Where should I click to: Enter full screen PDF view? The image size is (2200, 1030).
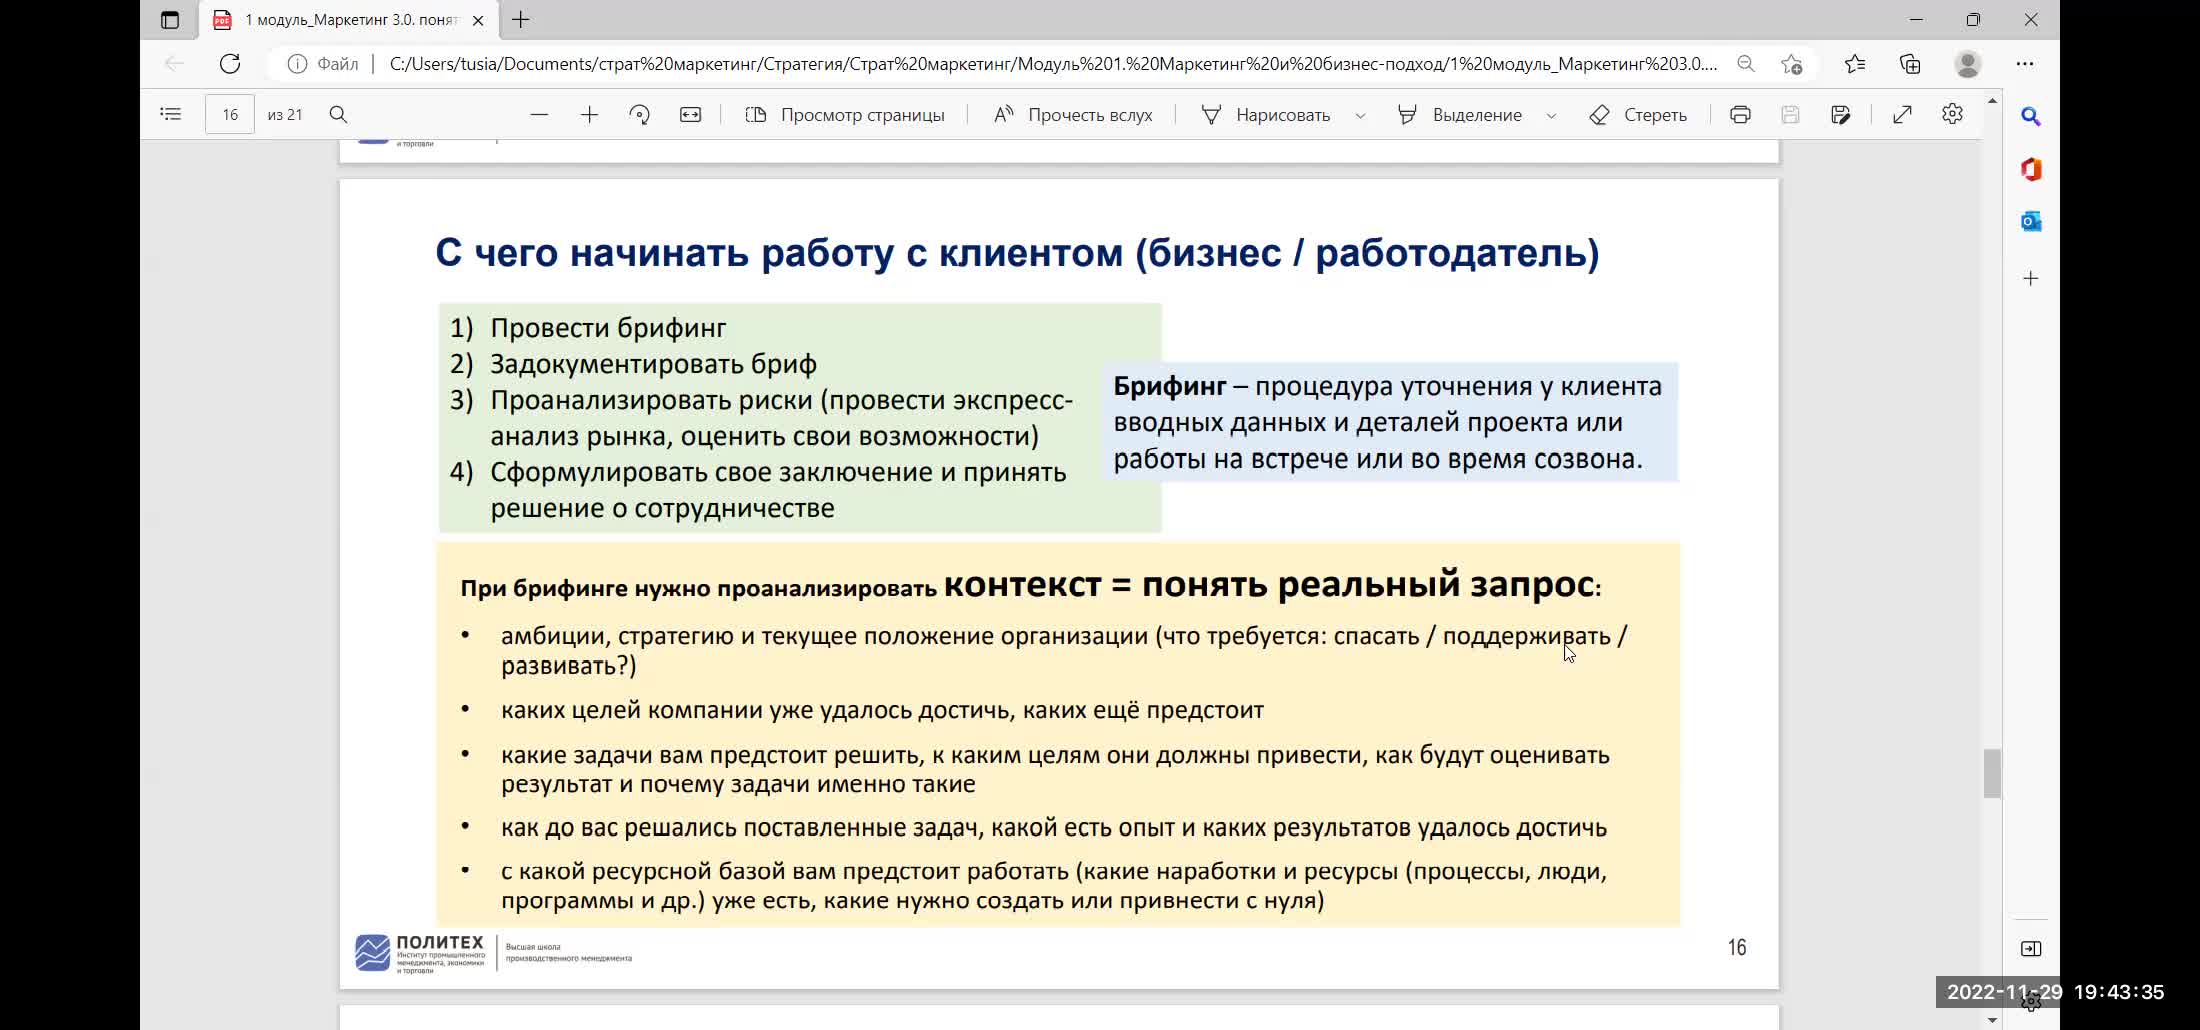[x=1902, y=115]
